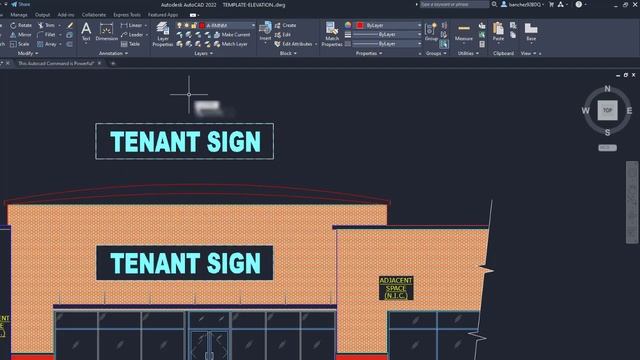Click the user account name
Viewport: 640px width, 360px height.
pyautogui.click(x=524, y=4)
